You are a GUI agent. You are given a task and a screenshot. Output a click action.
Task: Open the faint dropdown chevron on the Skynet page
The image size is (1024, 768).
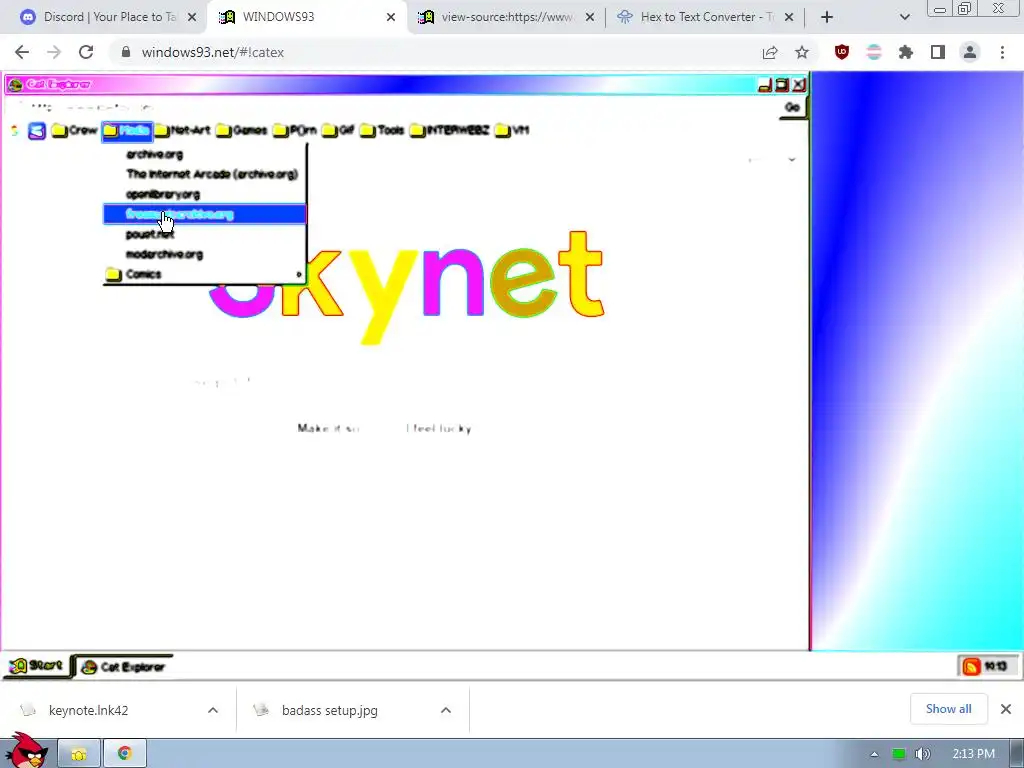792,160
